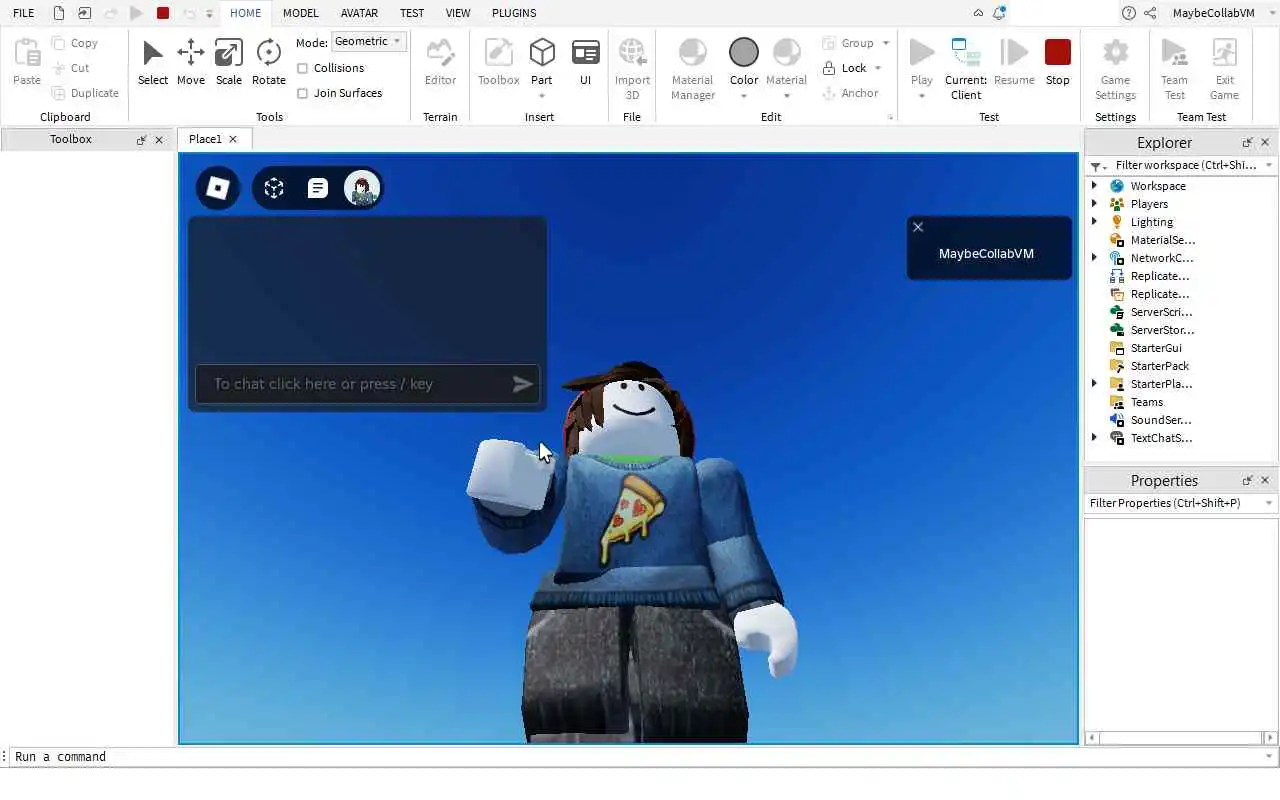Enable the Join Surfaces checkbox

(x=302, y=93)
